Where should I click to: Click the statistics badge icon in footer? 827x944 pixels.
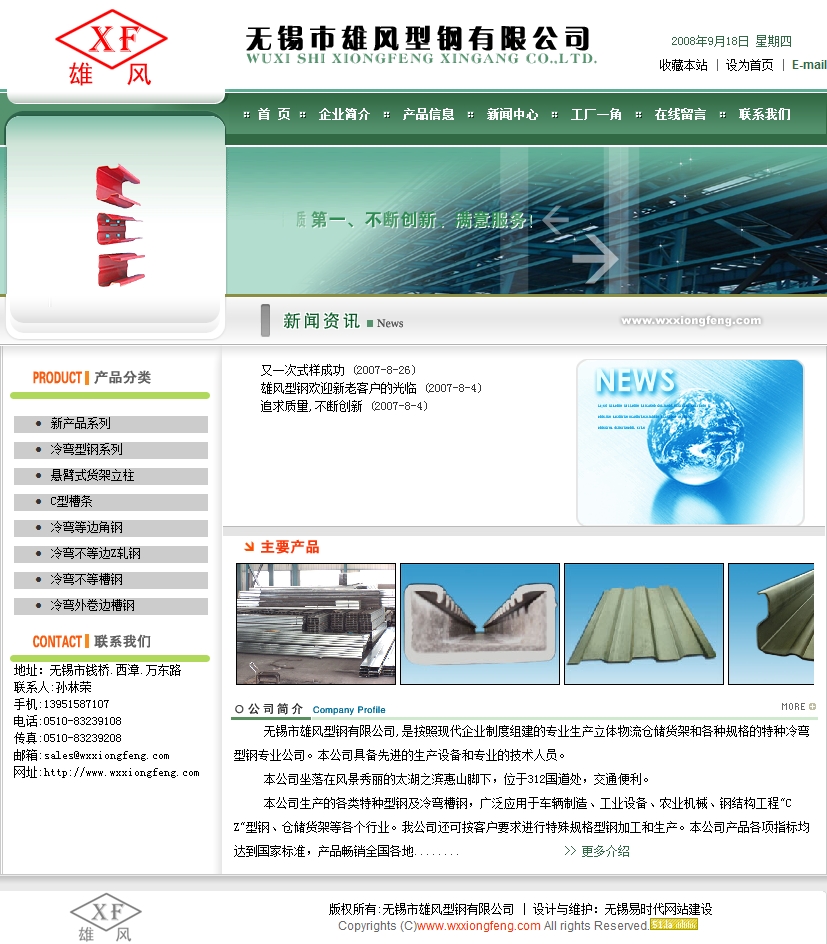click(674, 925)
